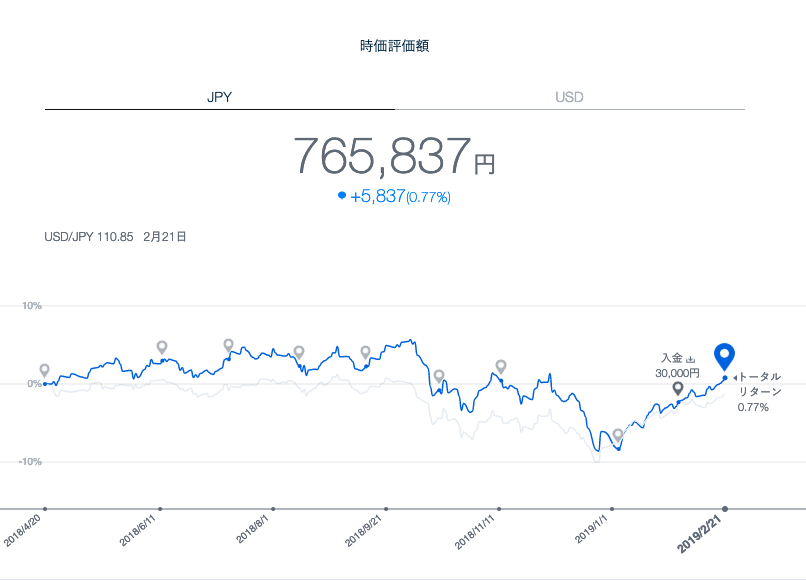Click the gray pin at the 2019/1/1 low

click(x=618, y=435)
